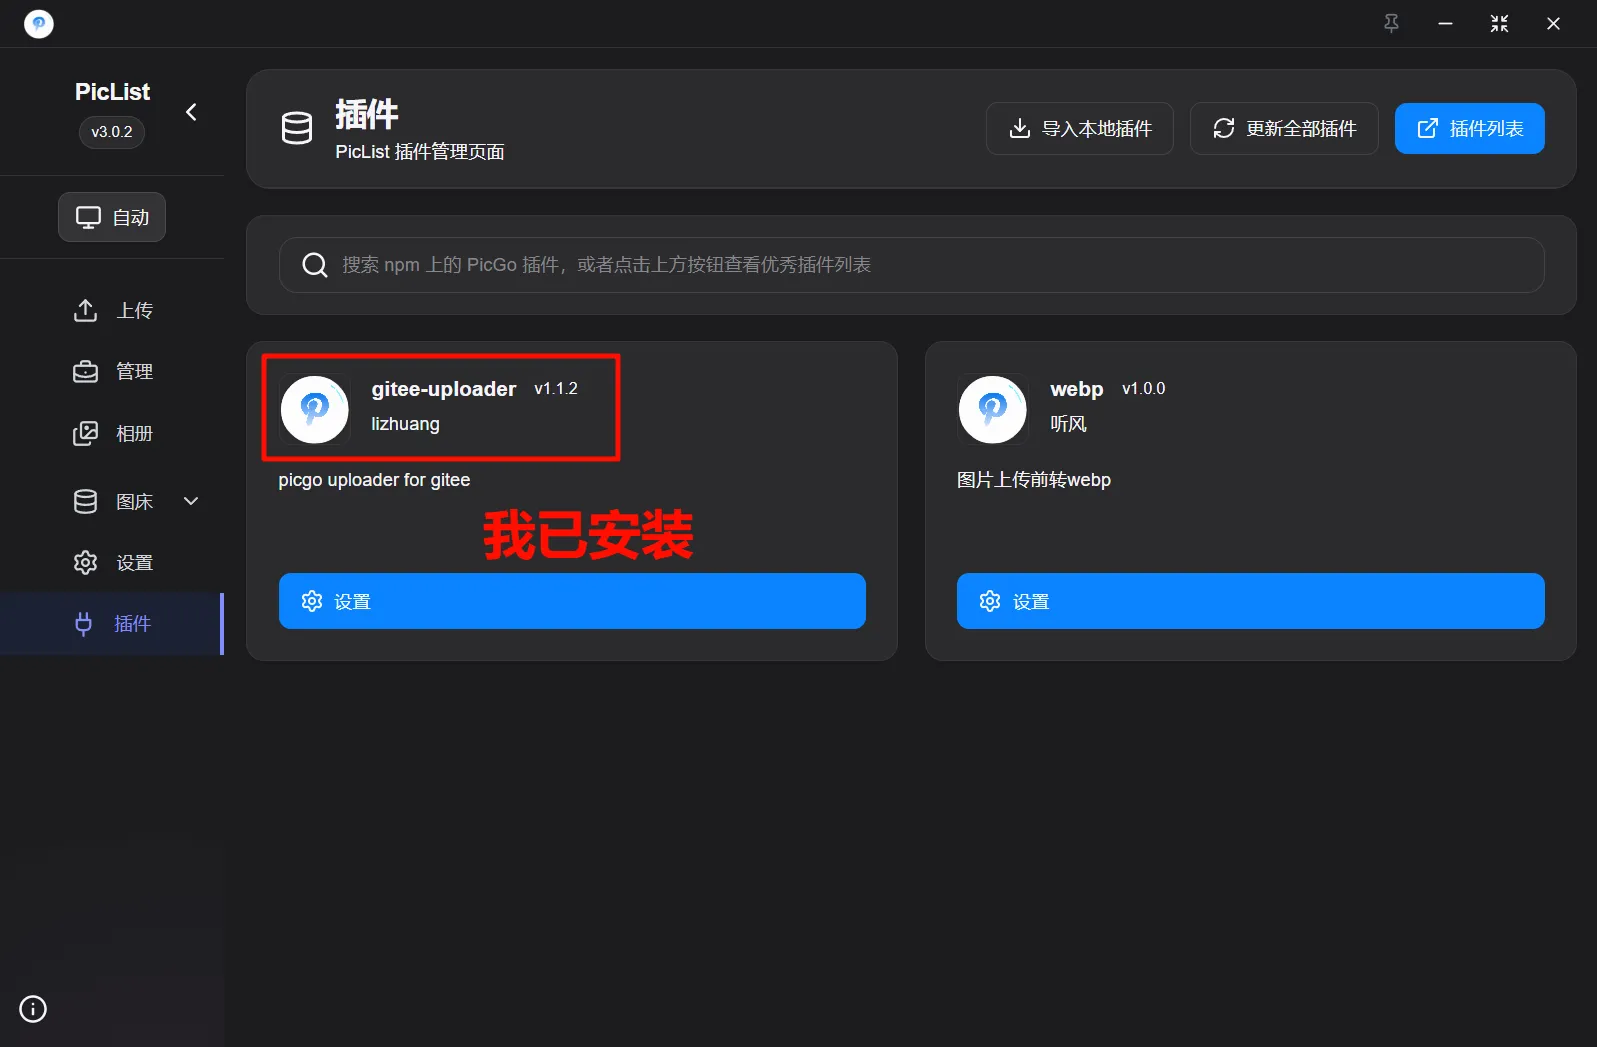Select the 插件 sidebar item
This screenshot has width=1597, height=1047.
click(x=111, y=624)
